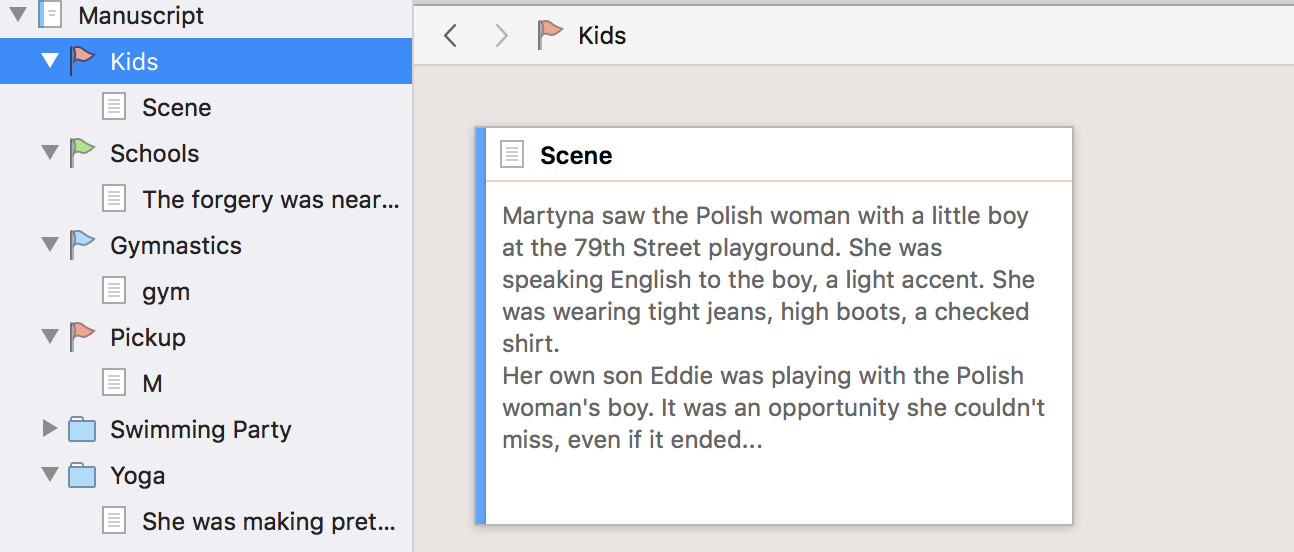The height and width of the screenshot is (552, 1294).
Task: Click the Manuscript document icon
Action: click(x=50, y=15)
